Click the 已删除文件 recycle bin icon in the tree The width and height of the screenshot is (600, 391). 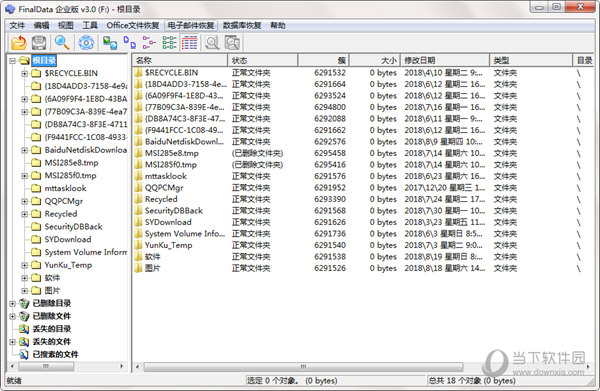[24, 316]
